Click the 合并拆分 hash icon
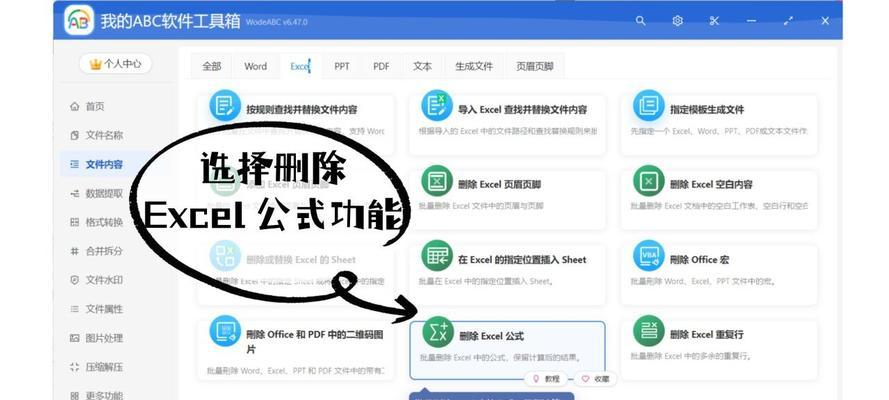This screenshot has height=400, width=889. [74, 251]
